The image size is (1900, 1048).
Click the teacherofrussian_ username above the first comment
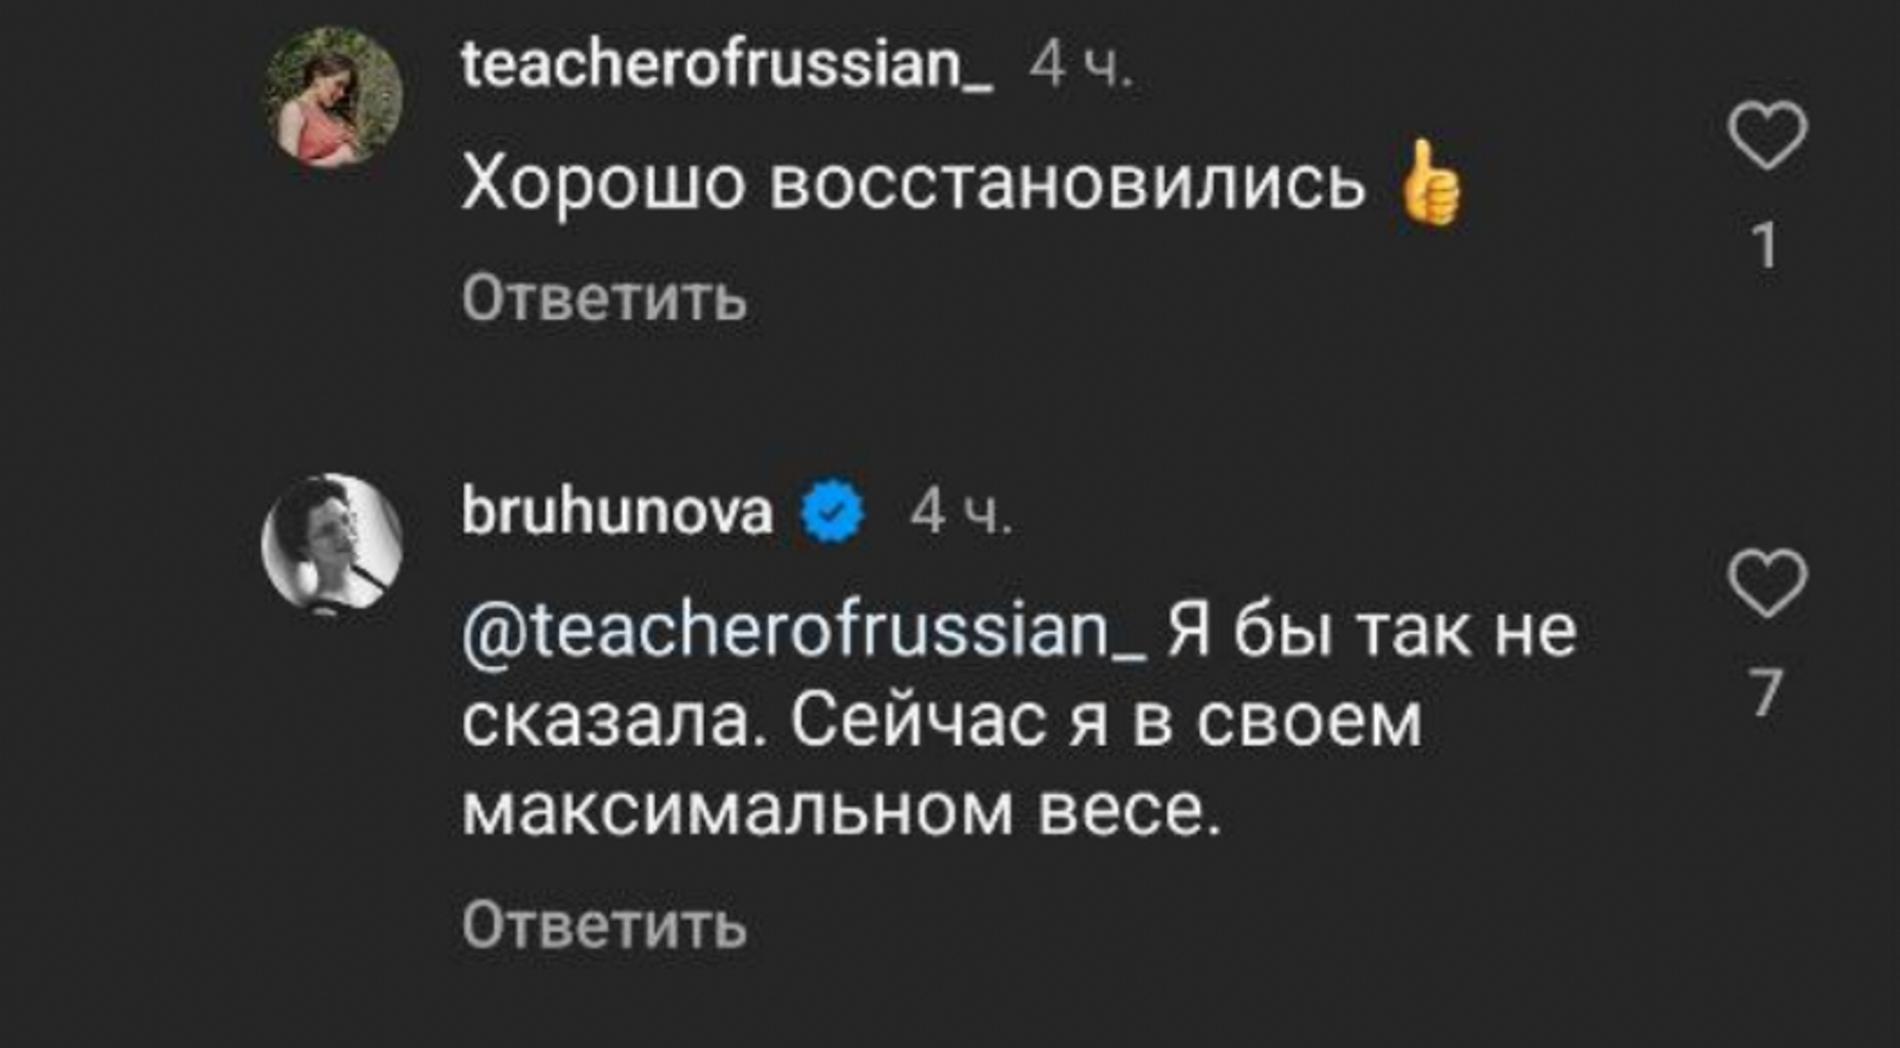coord(727,66)
